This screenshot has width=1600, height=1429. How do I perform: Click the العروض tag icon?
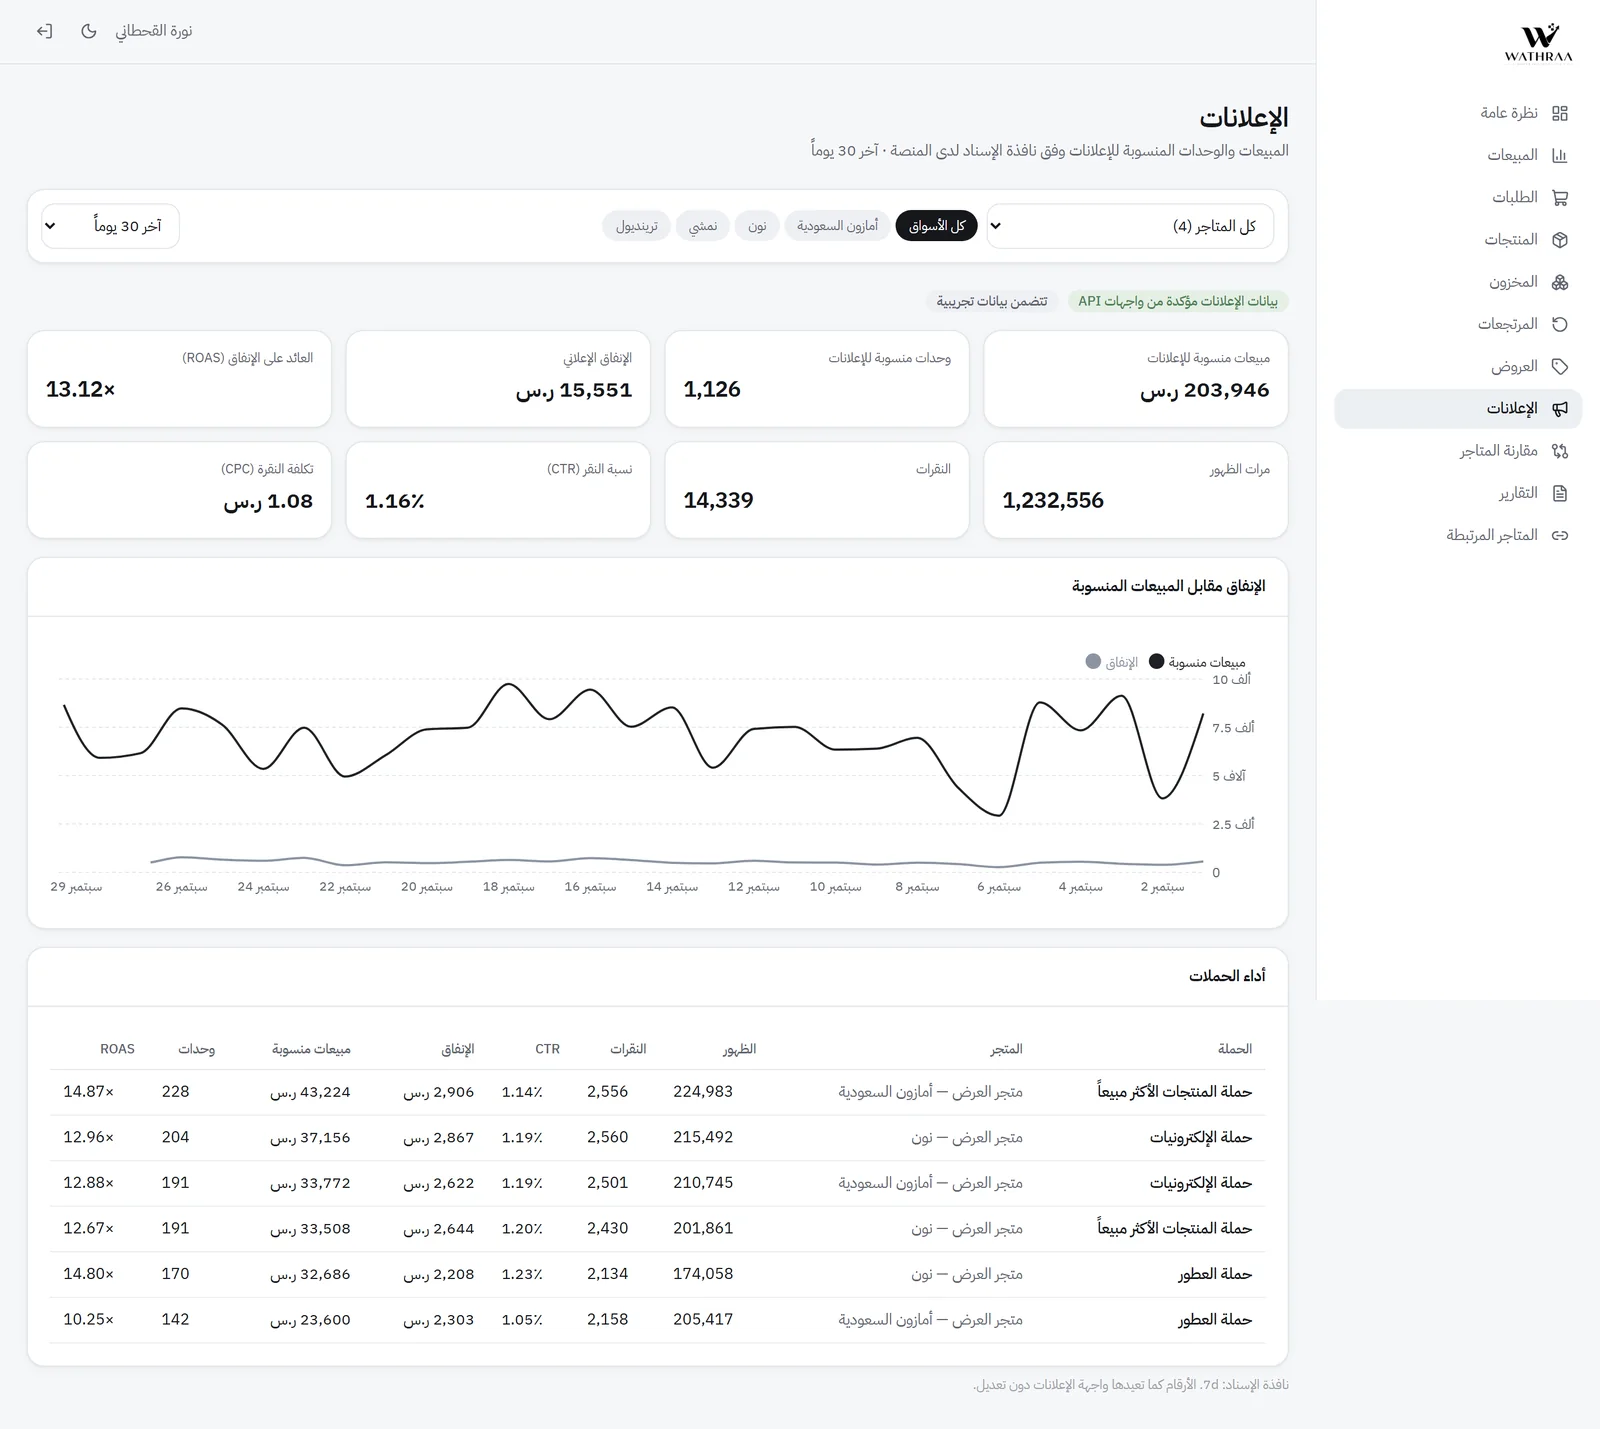[1560, 366]
